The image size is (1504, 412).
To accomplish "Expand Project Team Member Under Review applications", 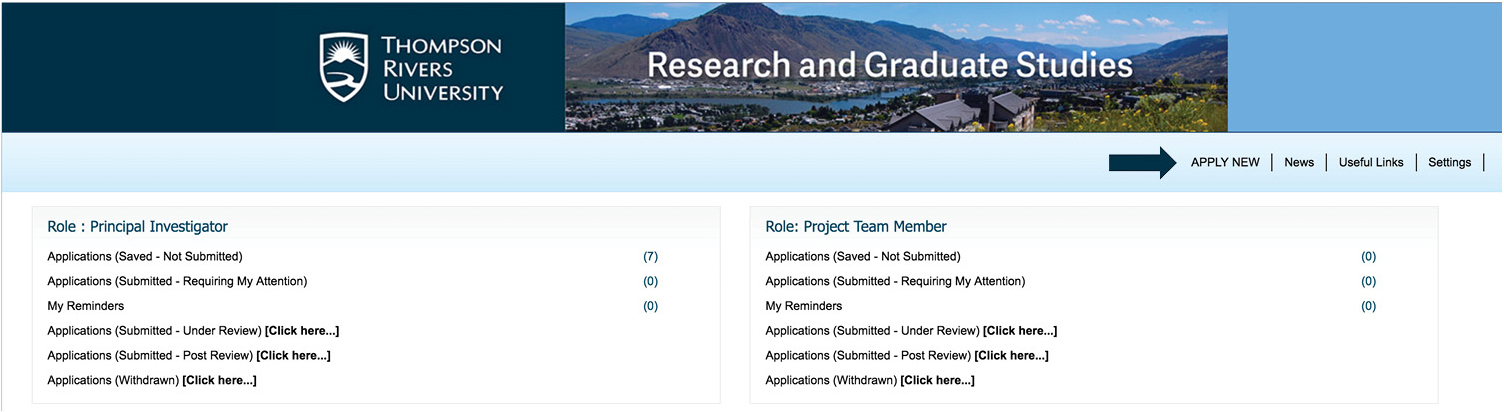I will pyautogui.click(x=1020, y=331).
